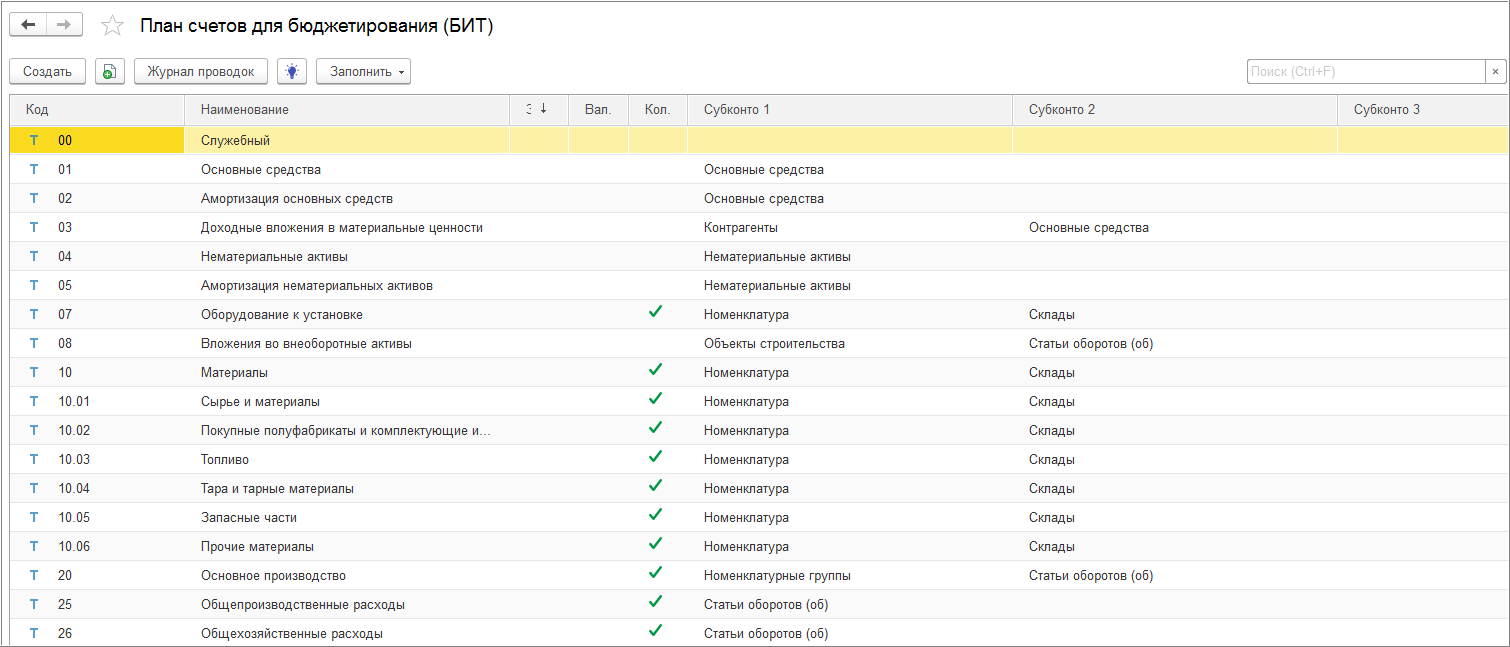Open the Заполнить dropdown menu
Image resolution: width=1510 pixels, height=647 pixels.
363,71
